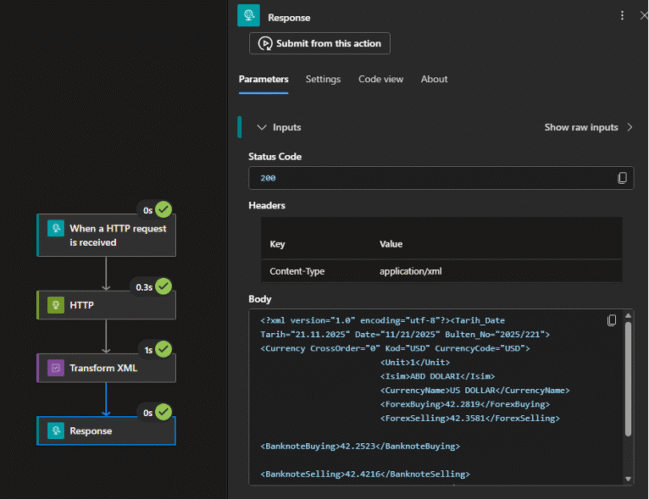This screenshot has width=649, height=500.
Task: Click the Response node icon in workflow
Action: click(55, 430)
